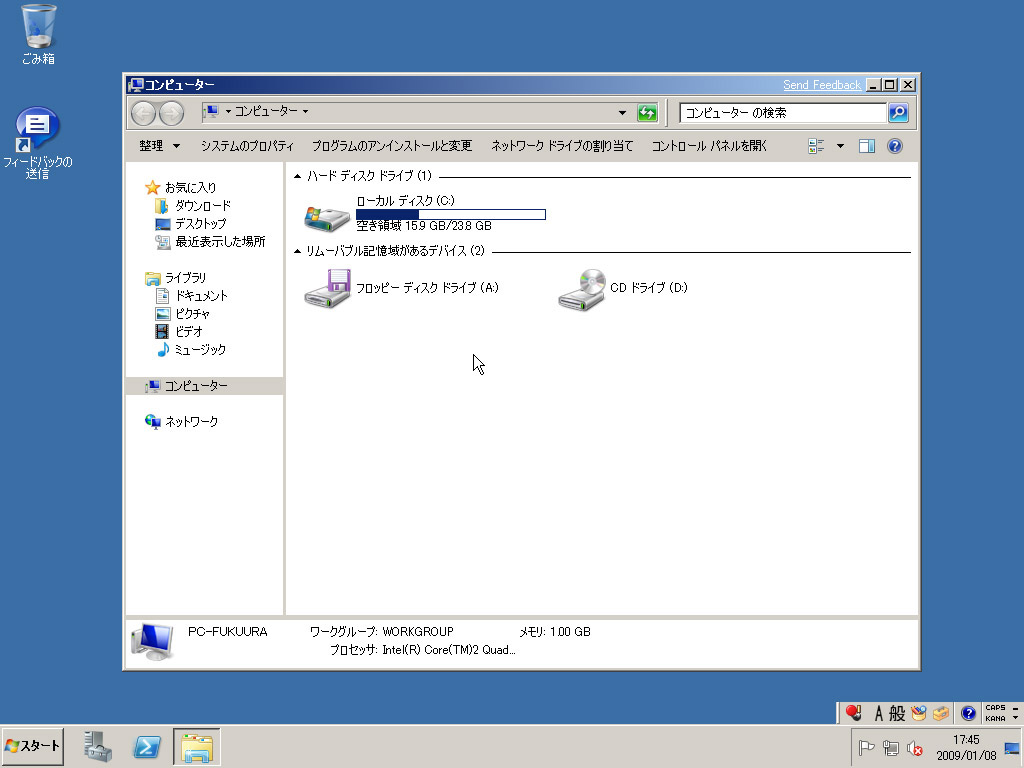Click the blue search magnifier button
1024x768 pixels.
898,113
